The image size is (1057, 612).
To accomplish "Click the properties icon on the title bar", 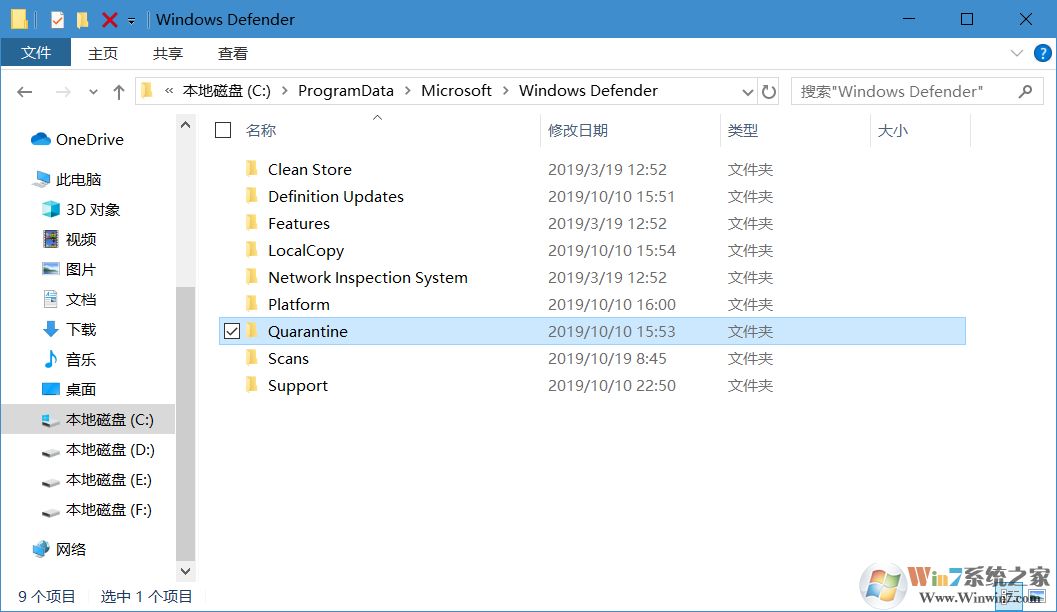I will [57, 18].
